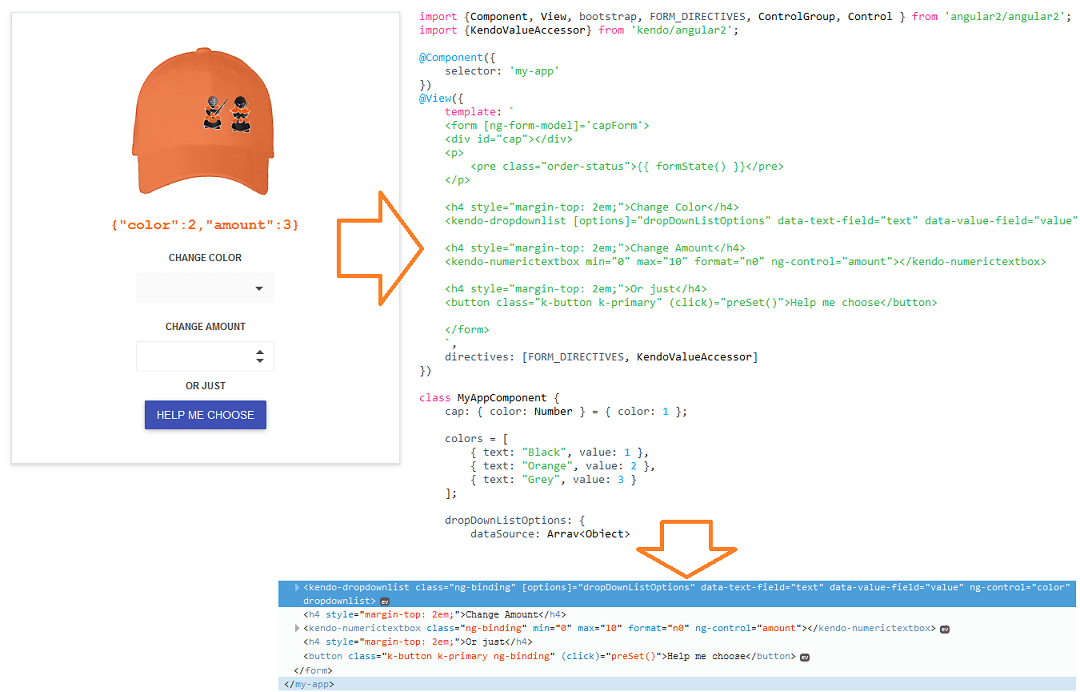Click the pre order-status formState code line
This screenshot has width=1080, height=692.
coord(627,167)
